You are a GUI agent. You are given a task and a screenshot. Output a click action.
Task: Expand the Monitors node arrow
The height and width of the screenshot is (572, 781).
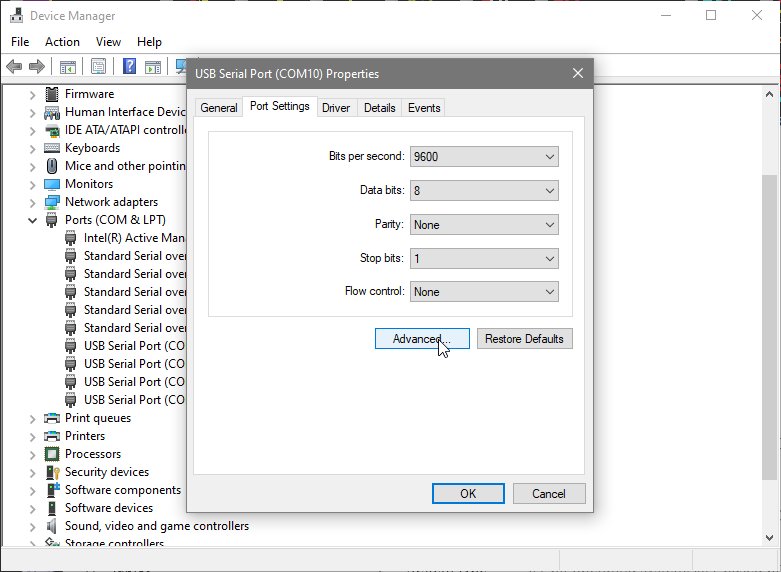(32, 184)
